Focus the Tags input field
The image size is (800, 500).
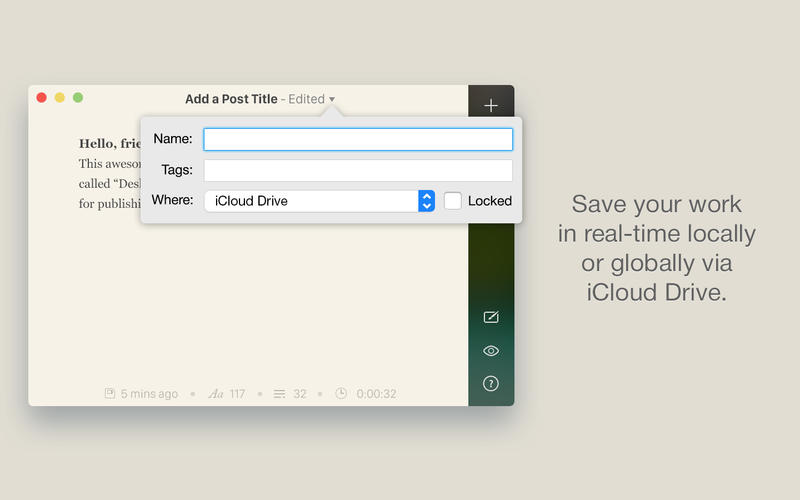(358, 170)
